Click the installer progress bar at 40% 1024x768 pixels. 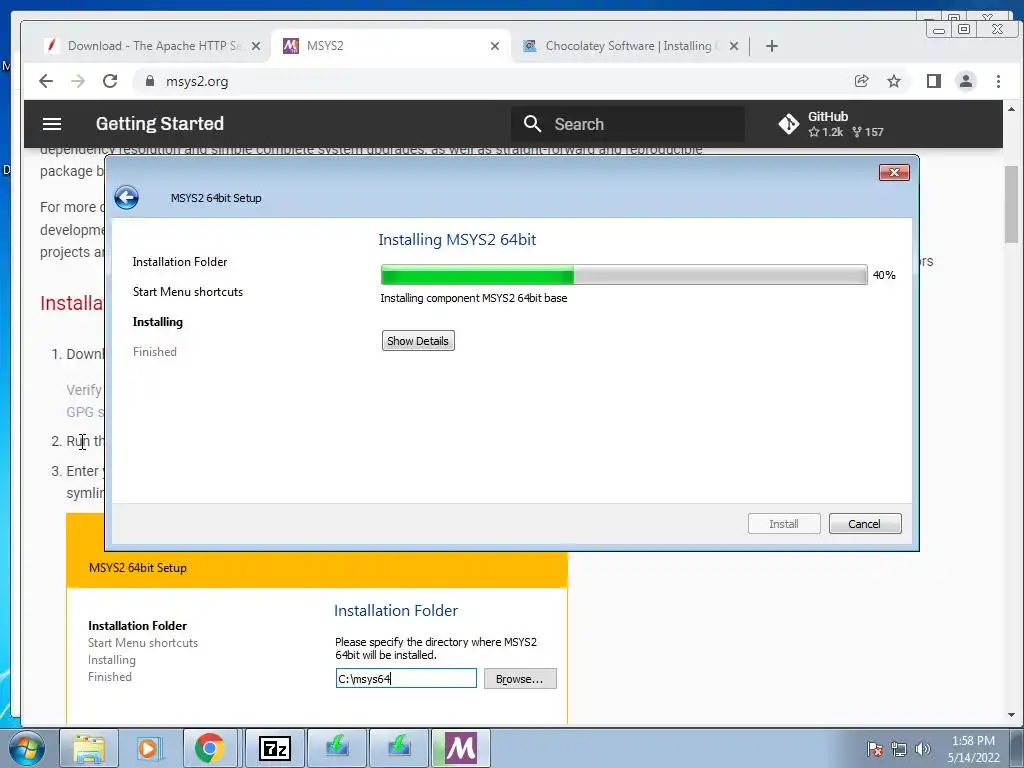click(x=624, y=275)
